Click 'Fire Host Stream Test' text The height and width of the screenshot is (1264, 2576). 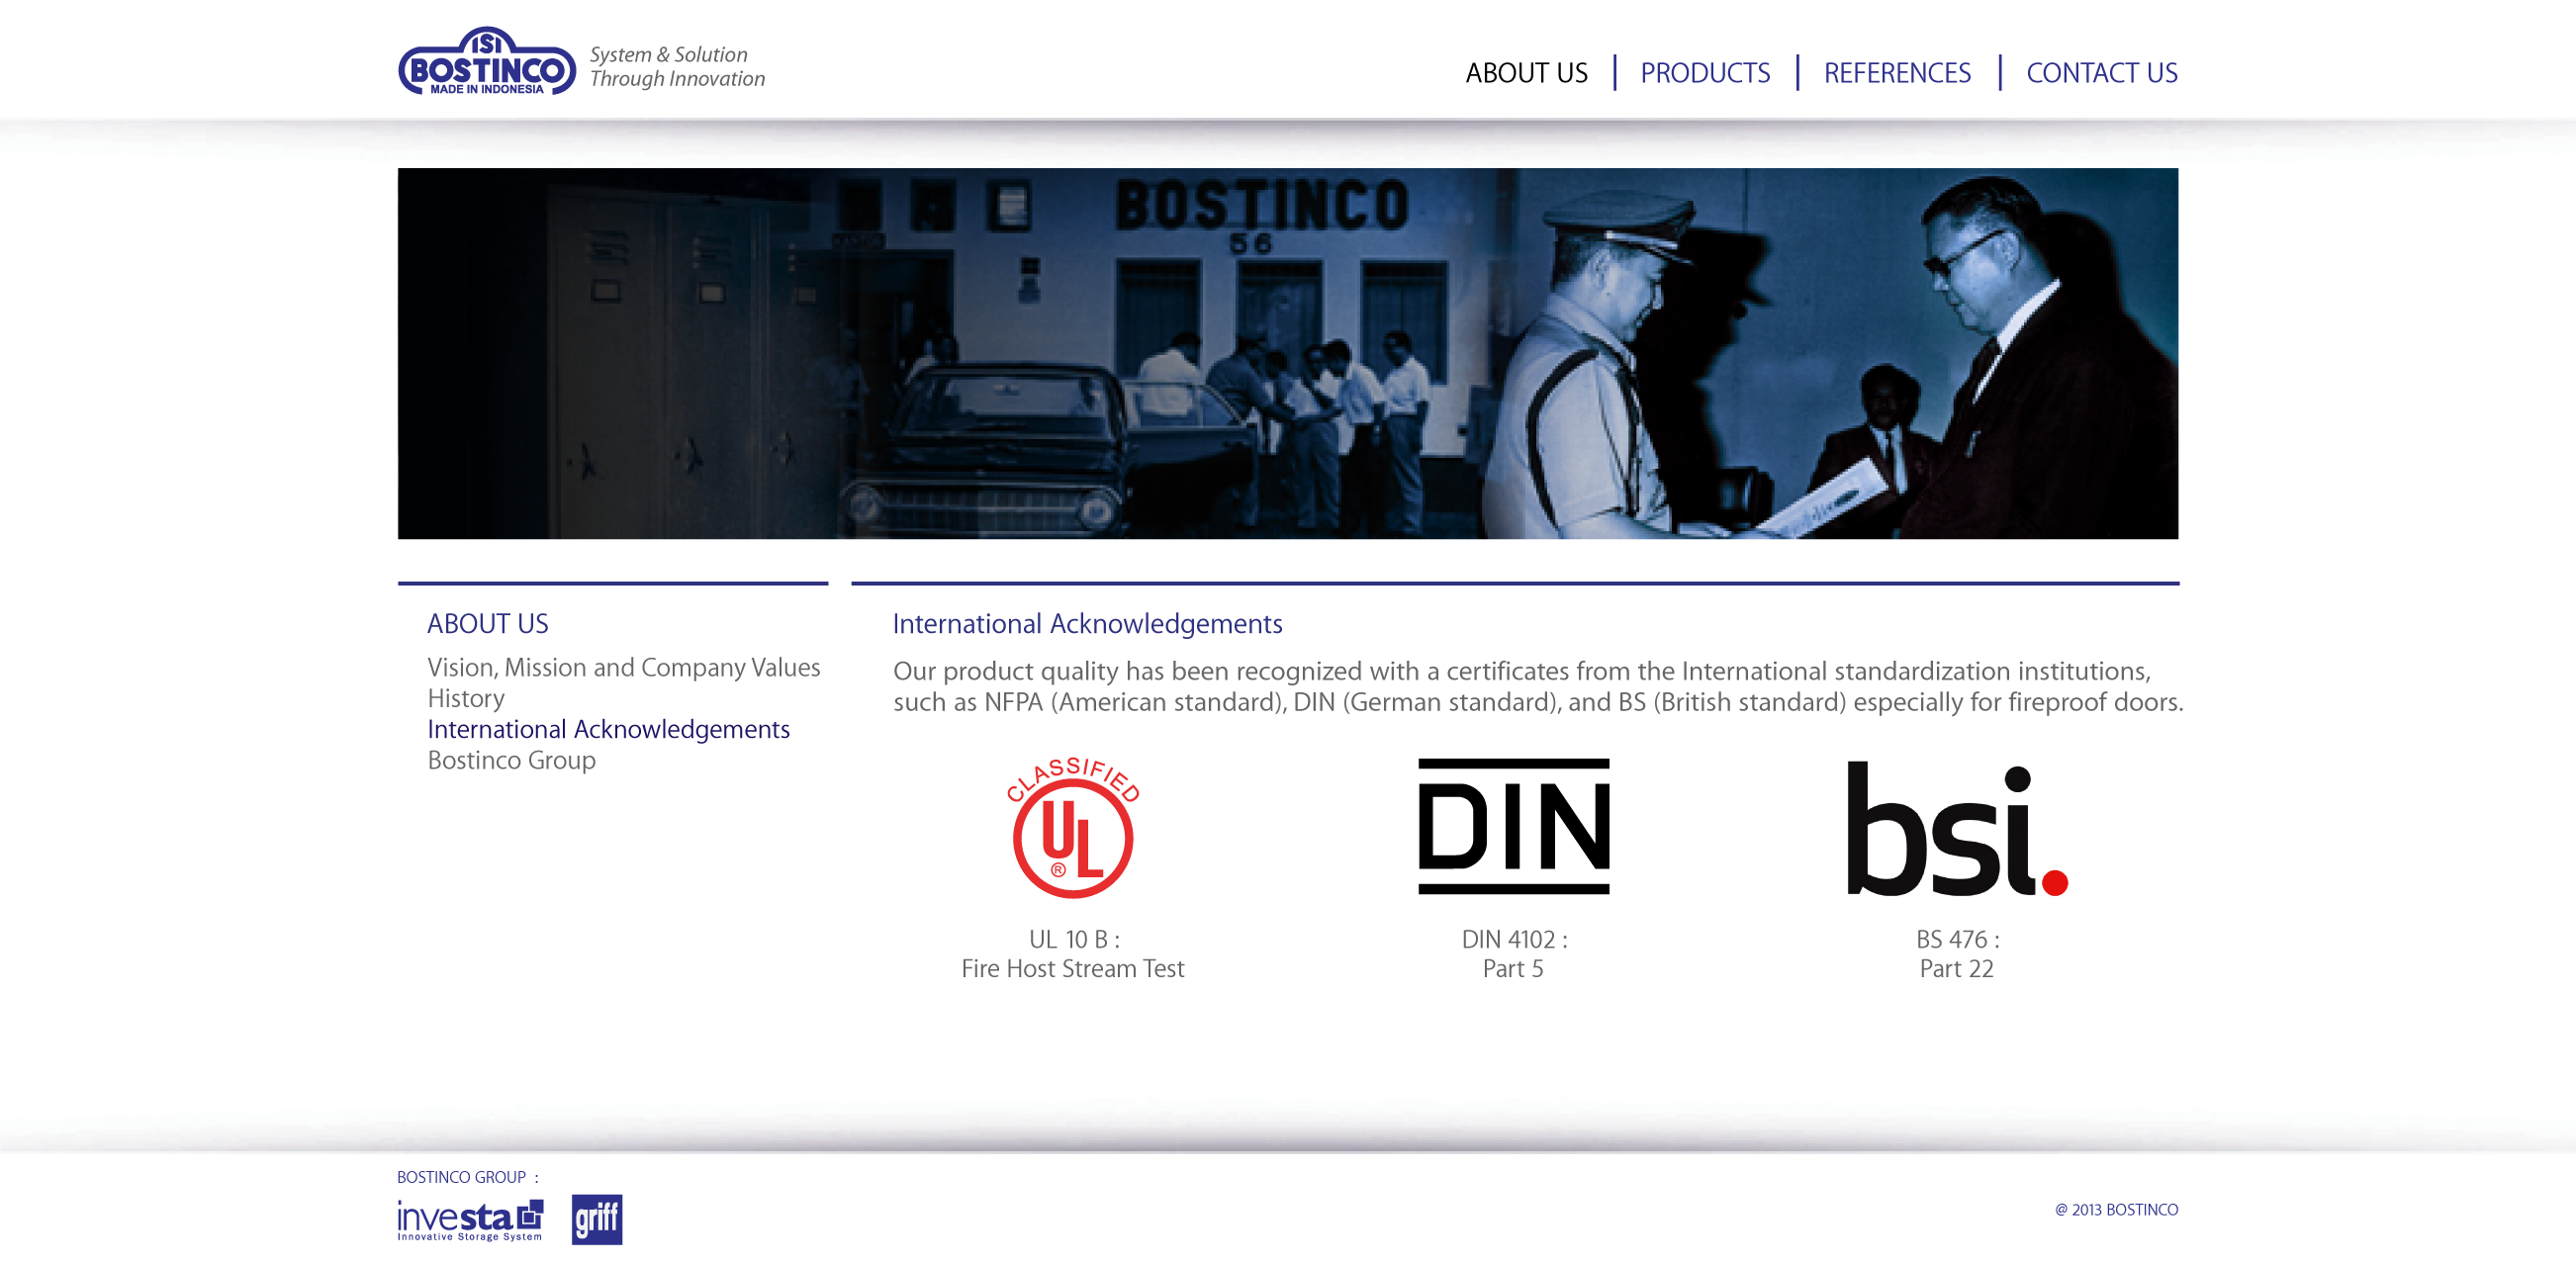1073,968
